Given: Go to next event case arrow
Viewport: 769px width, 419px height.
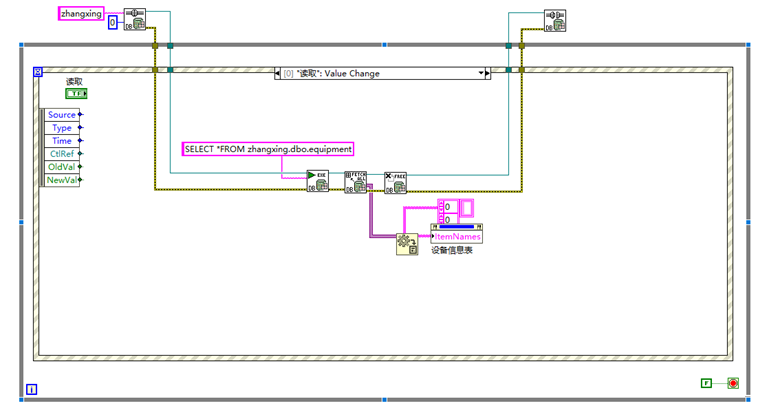Looking at the screenshot, I should pyautogui.click(x=487, y=74).
